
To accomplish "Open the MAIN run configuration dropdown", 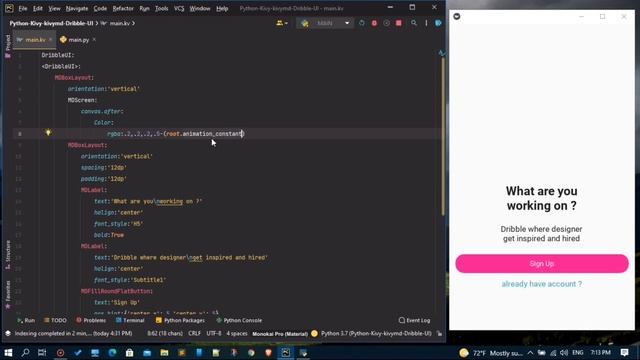I will (x=325, y=23).
